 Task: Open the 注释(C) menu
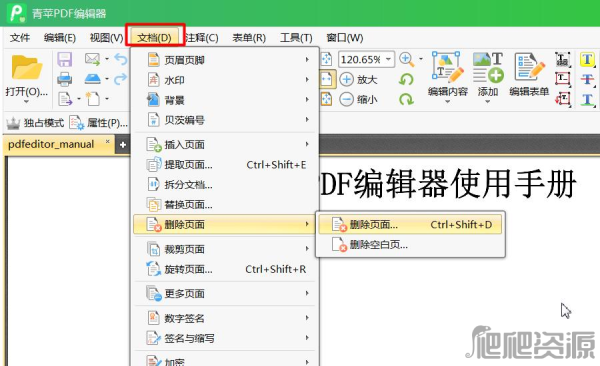(x=202, y=38)
